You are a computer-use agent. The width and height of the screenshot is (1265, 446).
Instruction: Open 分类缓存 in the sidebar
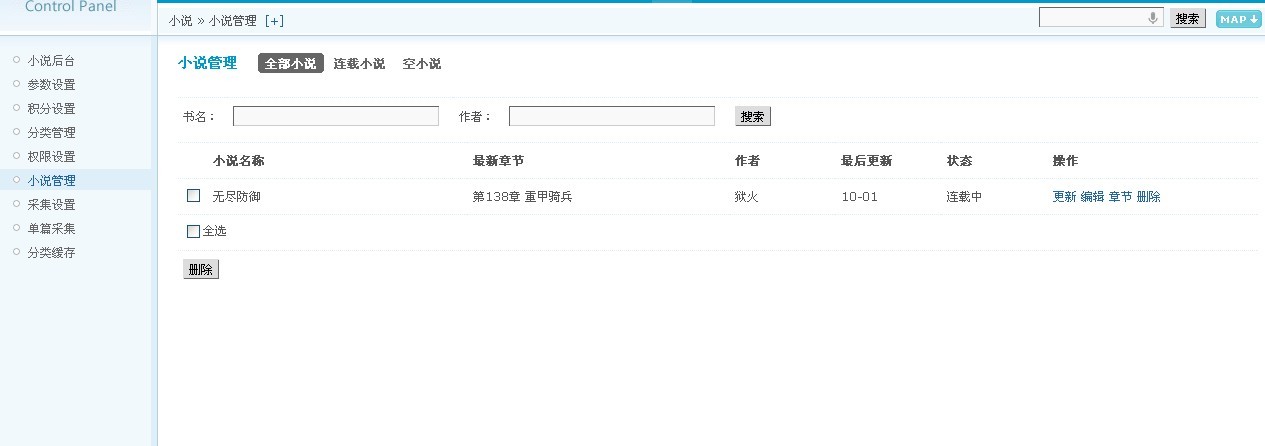pos(51,253)
